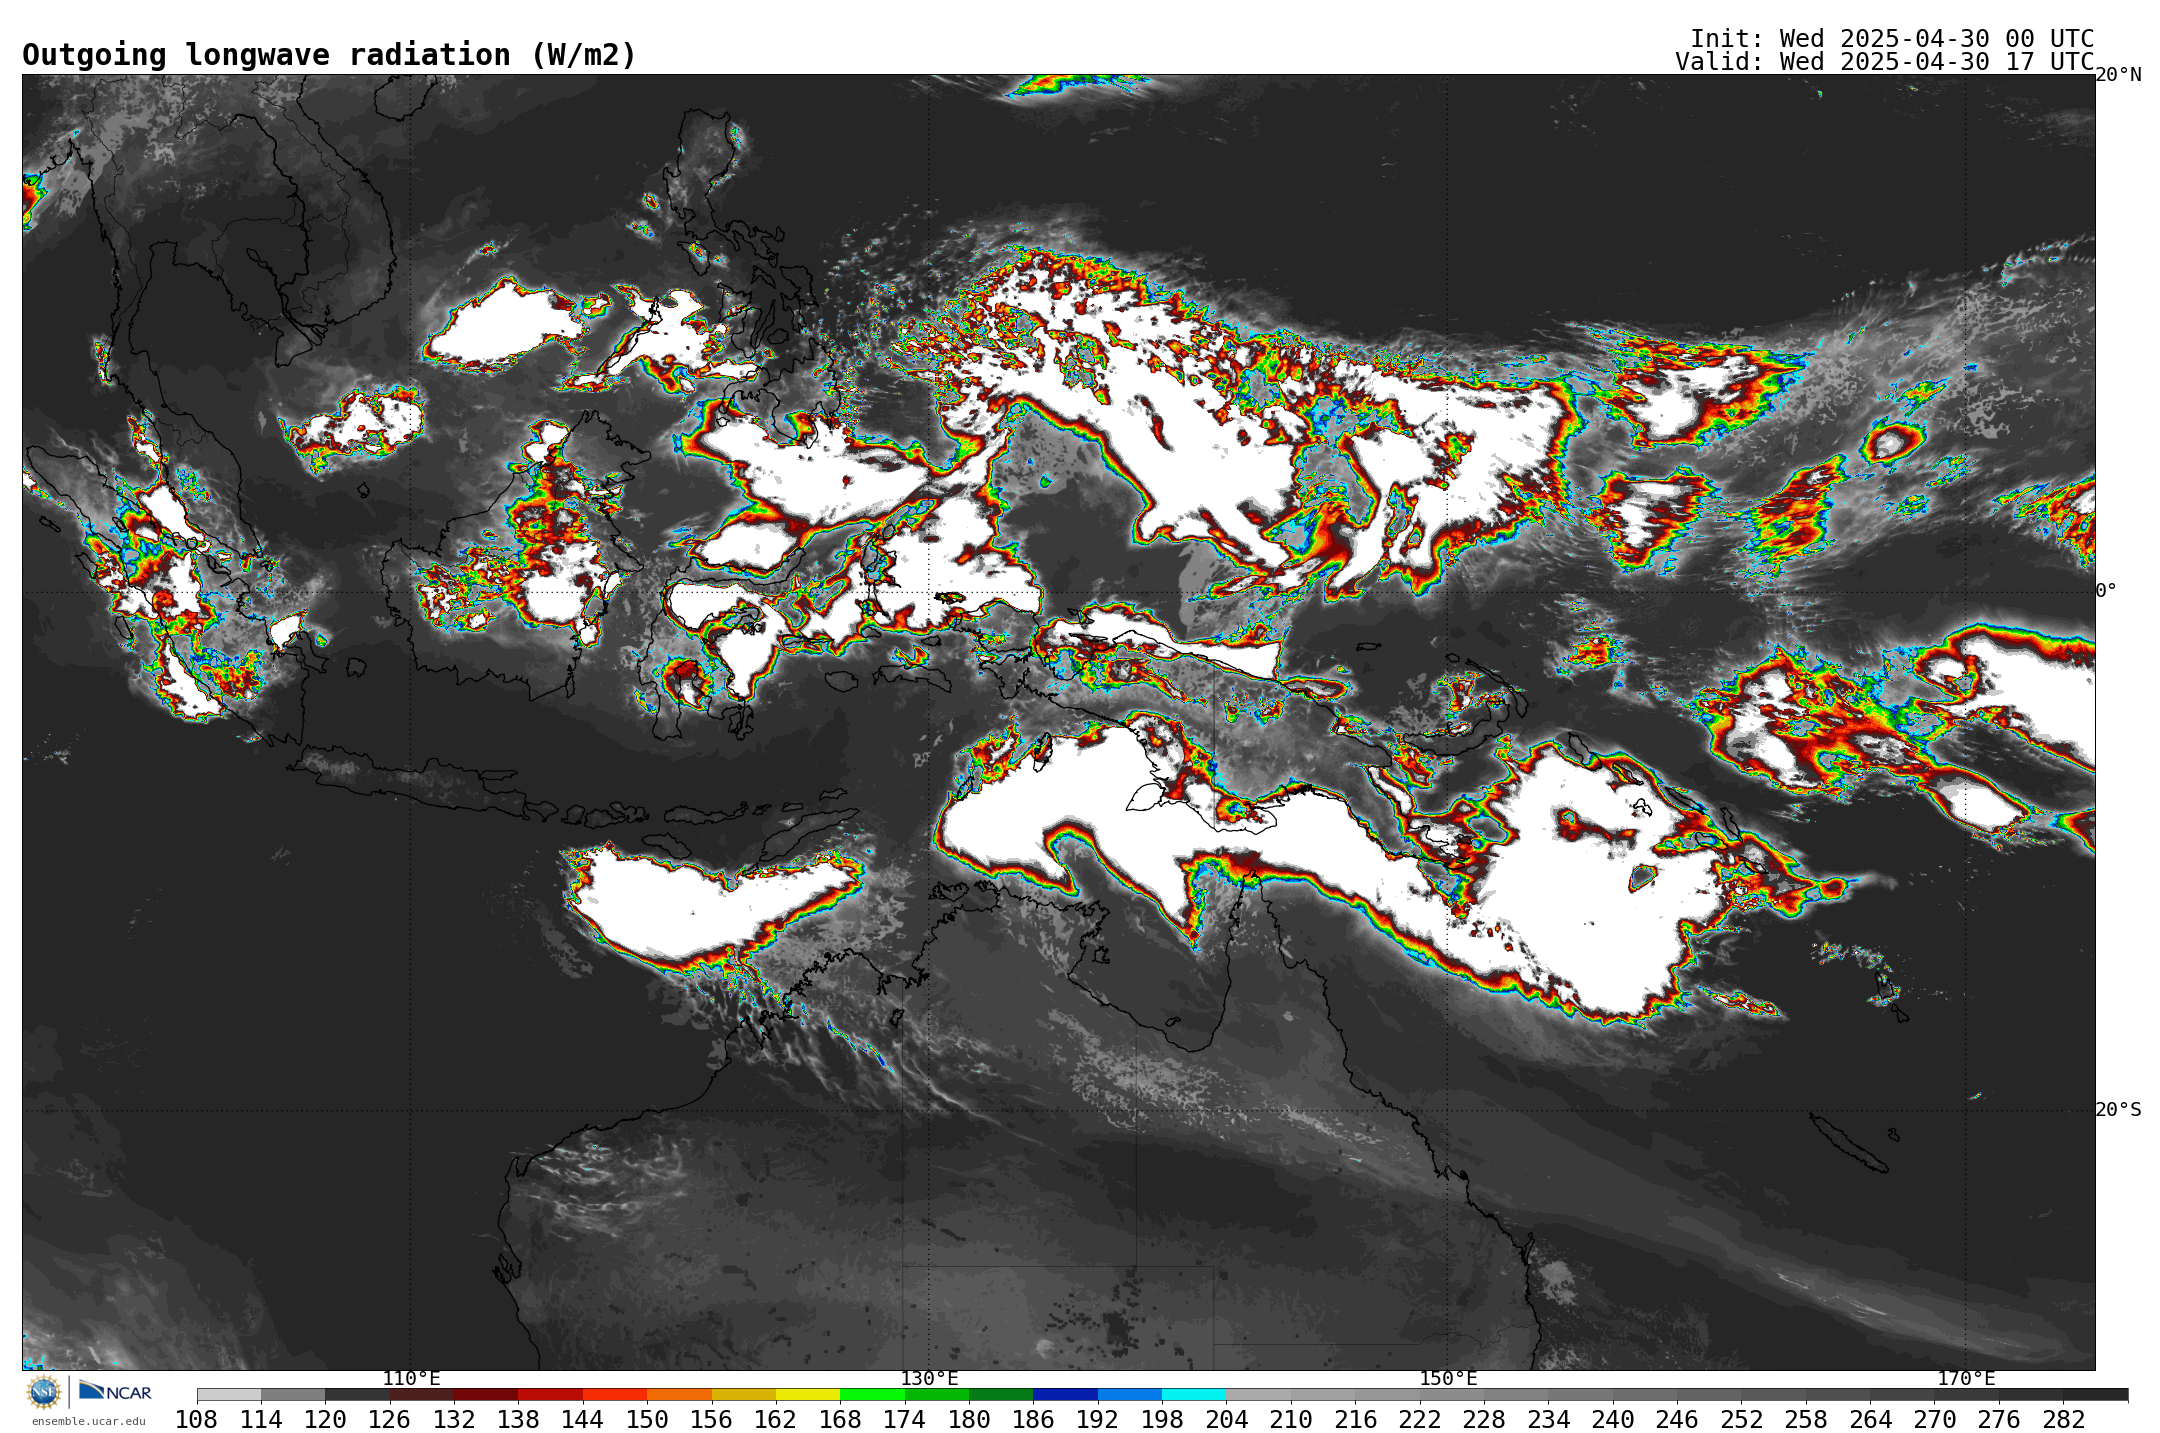The image size is (2160, 1433).
Task: Click the 150°E longitude label
Action: (x=1448, y=1378)
